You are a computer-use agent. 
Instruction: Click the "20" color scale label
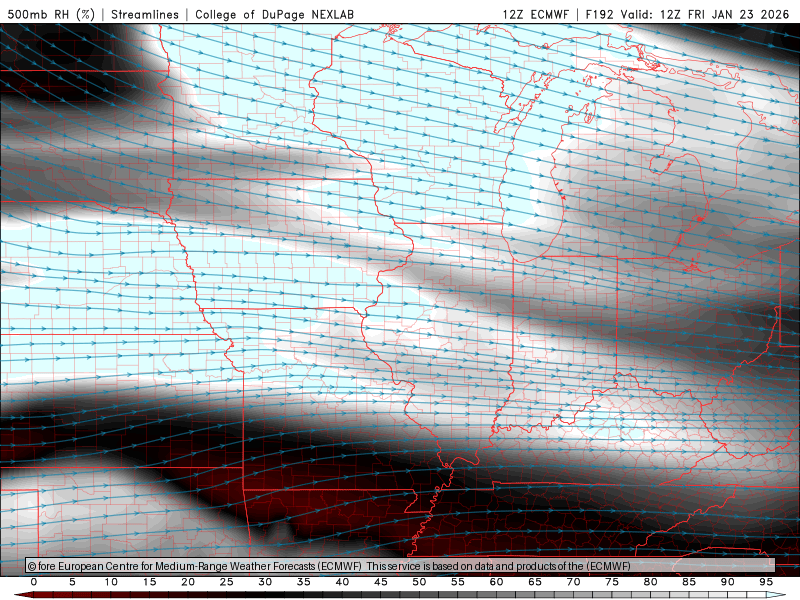point(188,582)
